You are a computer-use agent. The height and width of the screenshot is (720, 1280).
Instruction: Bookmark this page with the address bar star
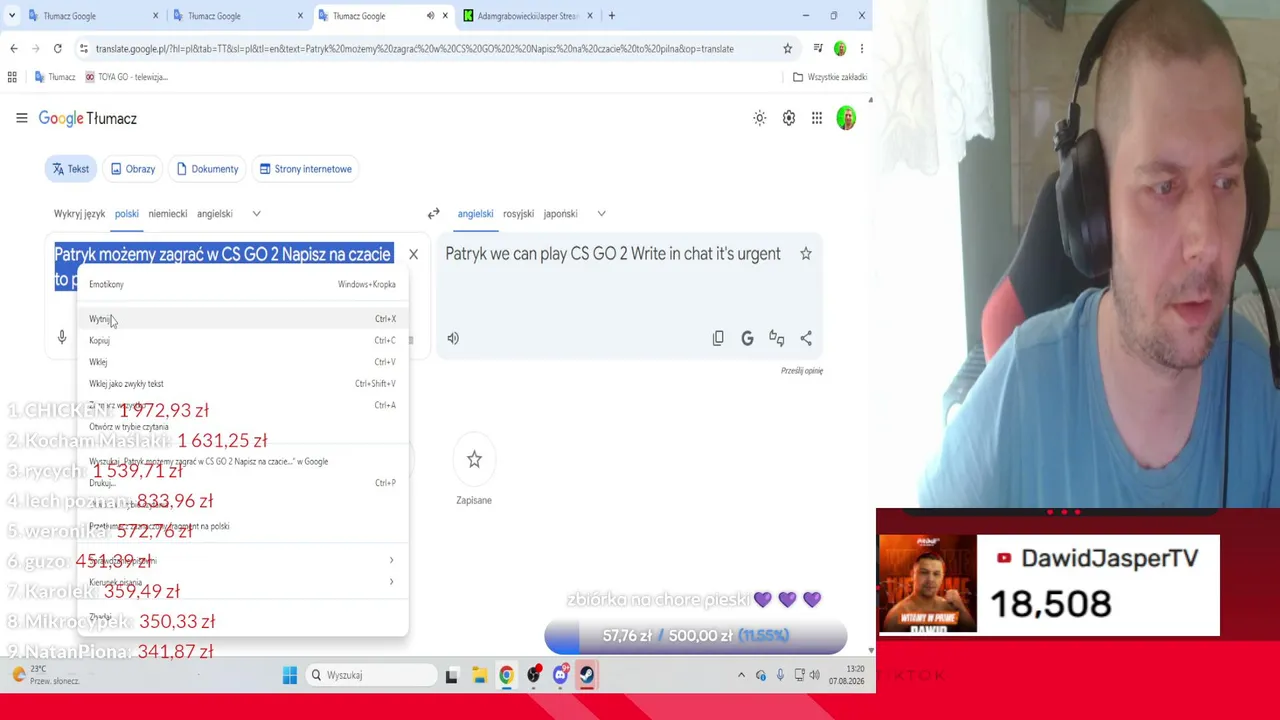pyautogui.click(x=788, y=48)
